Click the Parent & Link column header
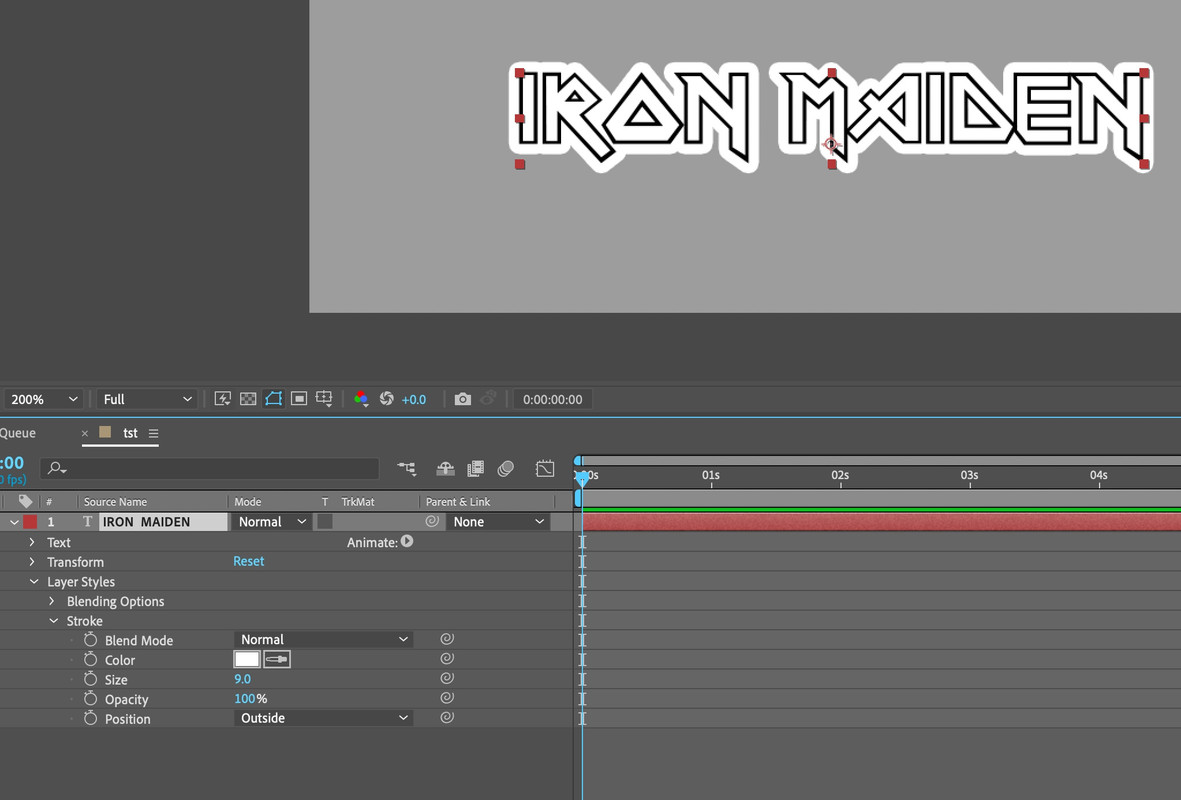1181x800 pixels. (458, 502)
